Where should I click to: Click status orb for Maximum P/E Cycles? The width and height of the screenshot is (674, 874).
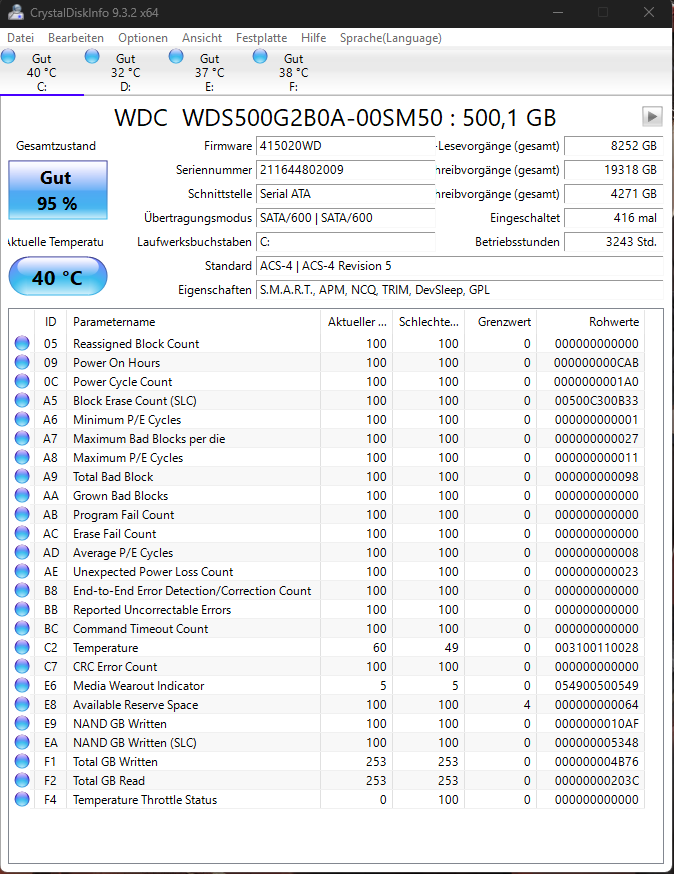click(22, 457)
